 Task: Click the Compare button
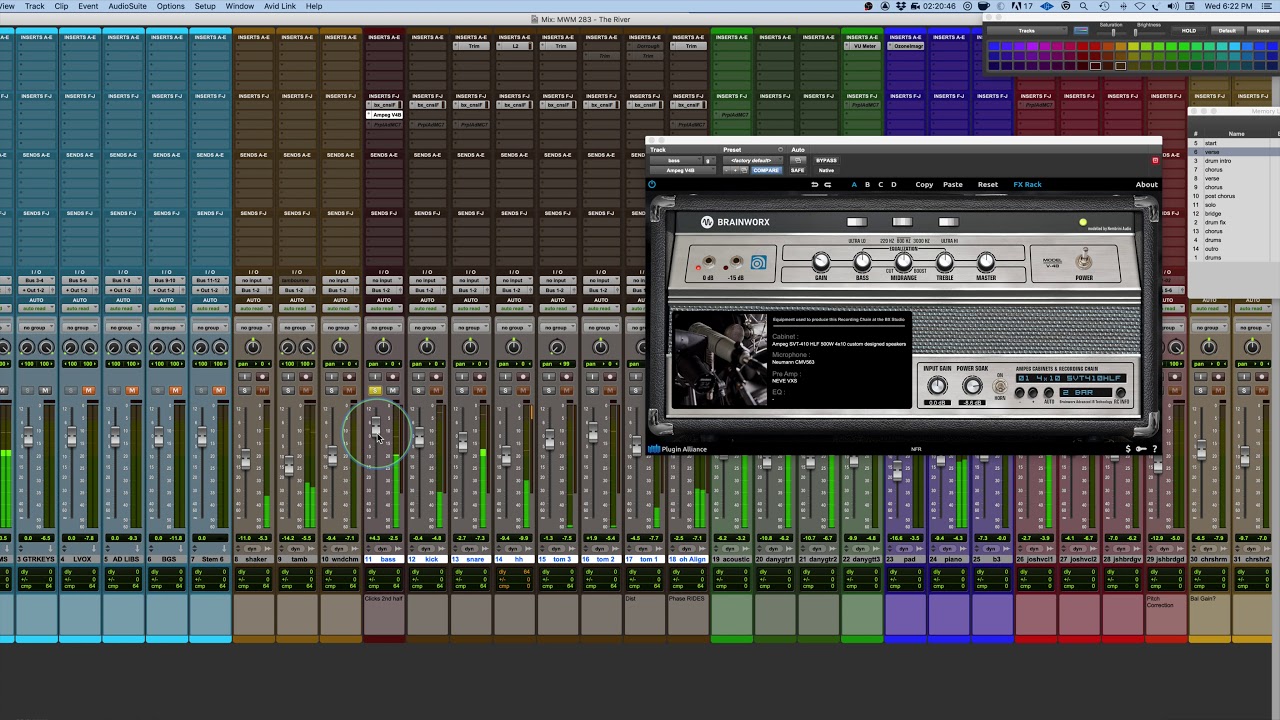pos(766,170)
